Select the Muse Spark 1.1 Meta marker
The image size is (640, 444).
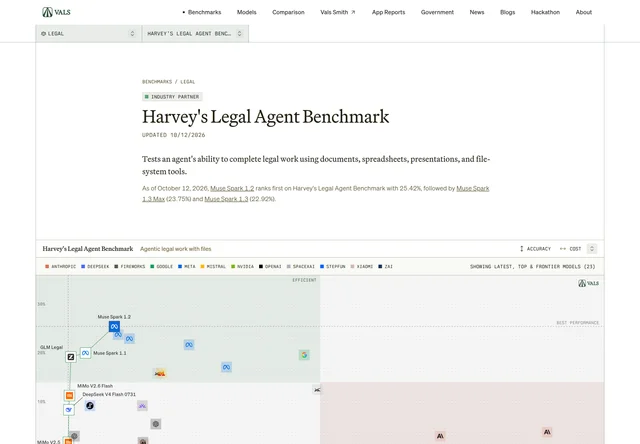(x=85, y=353)
